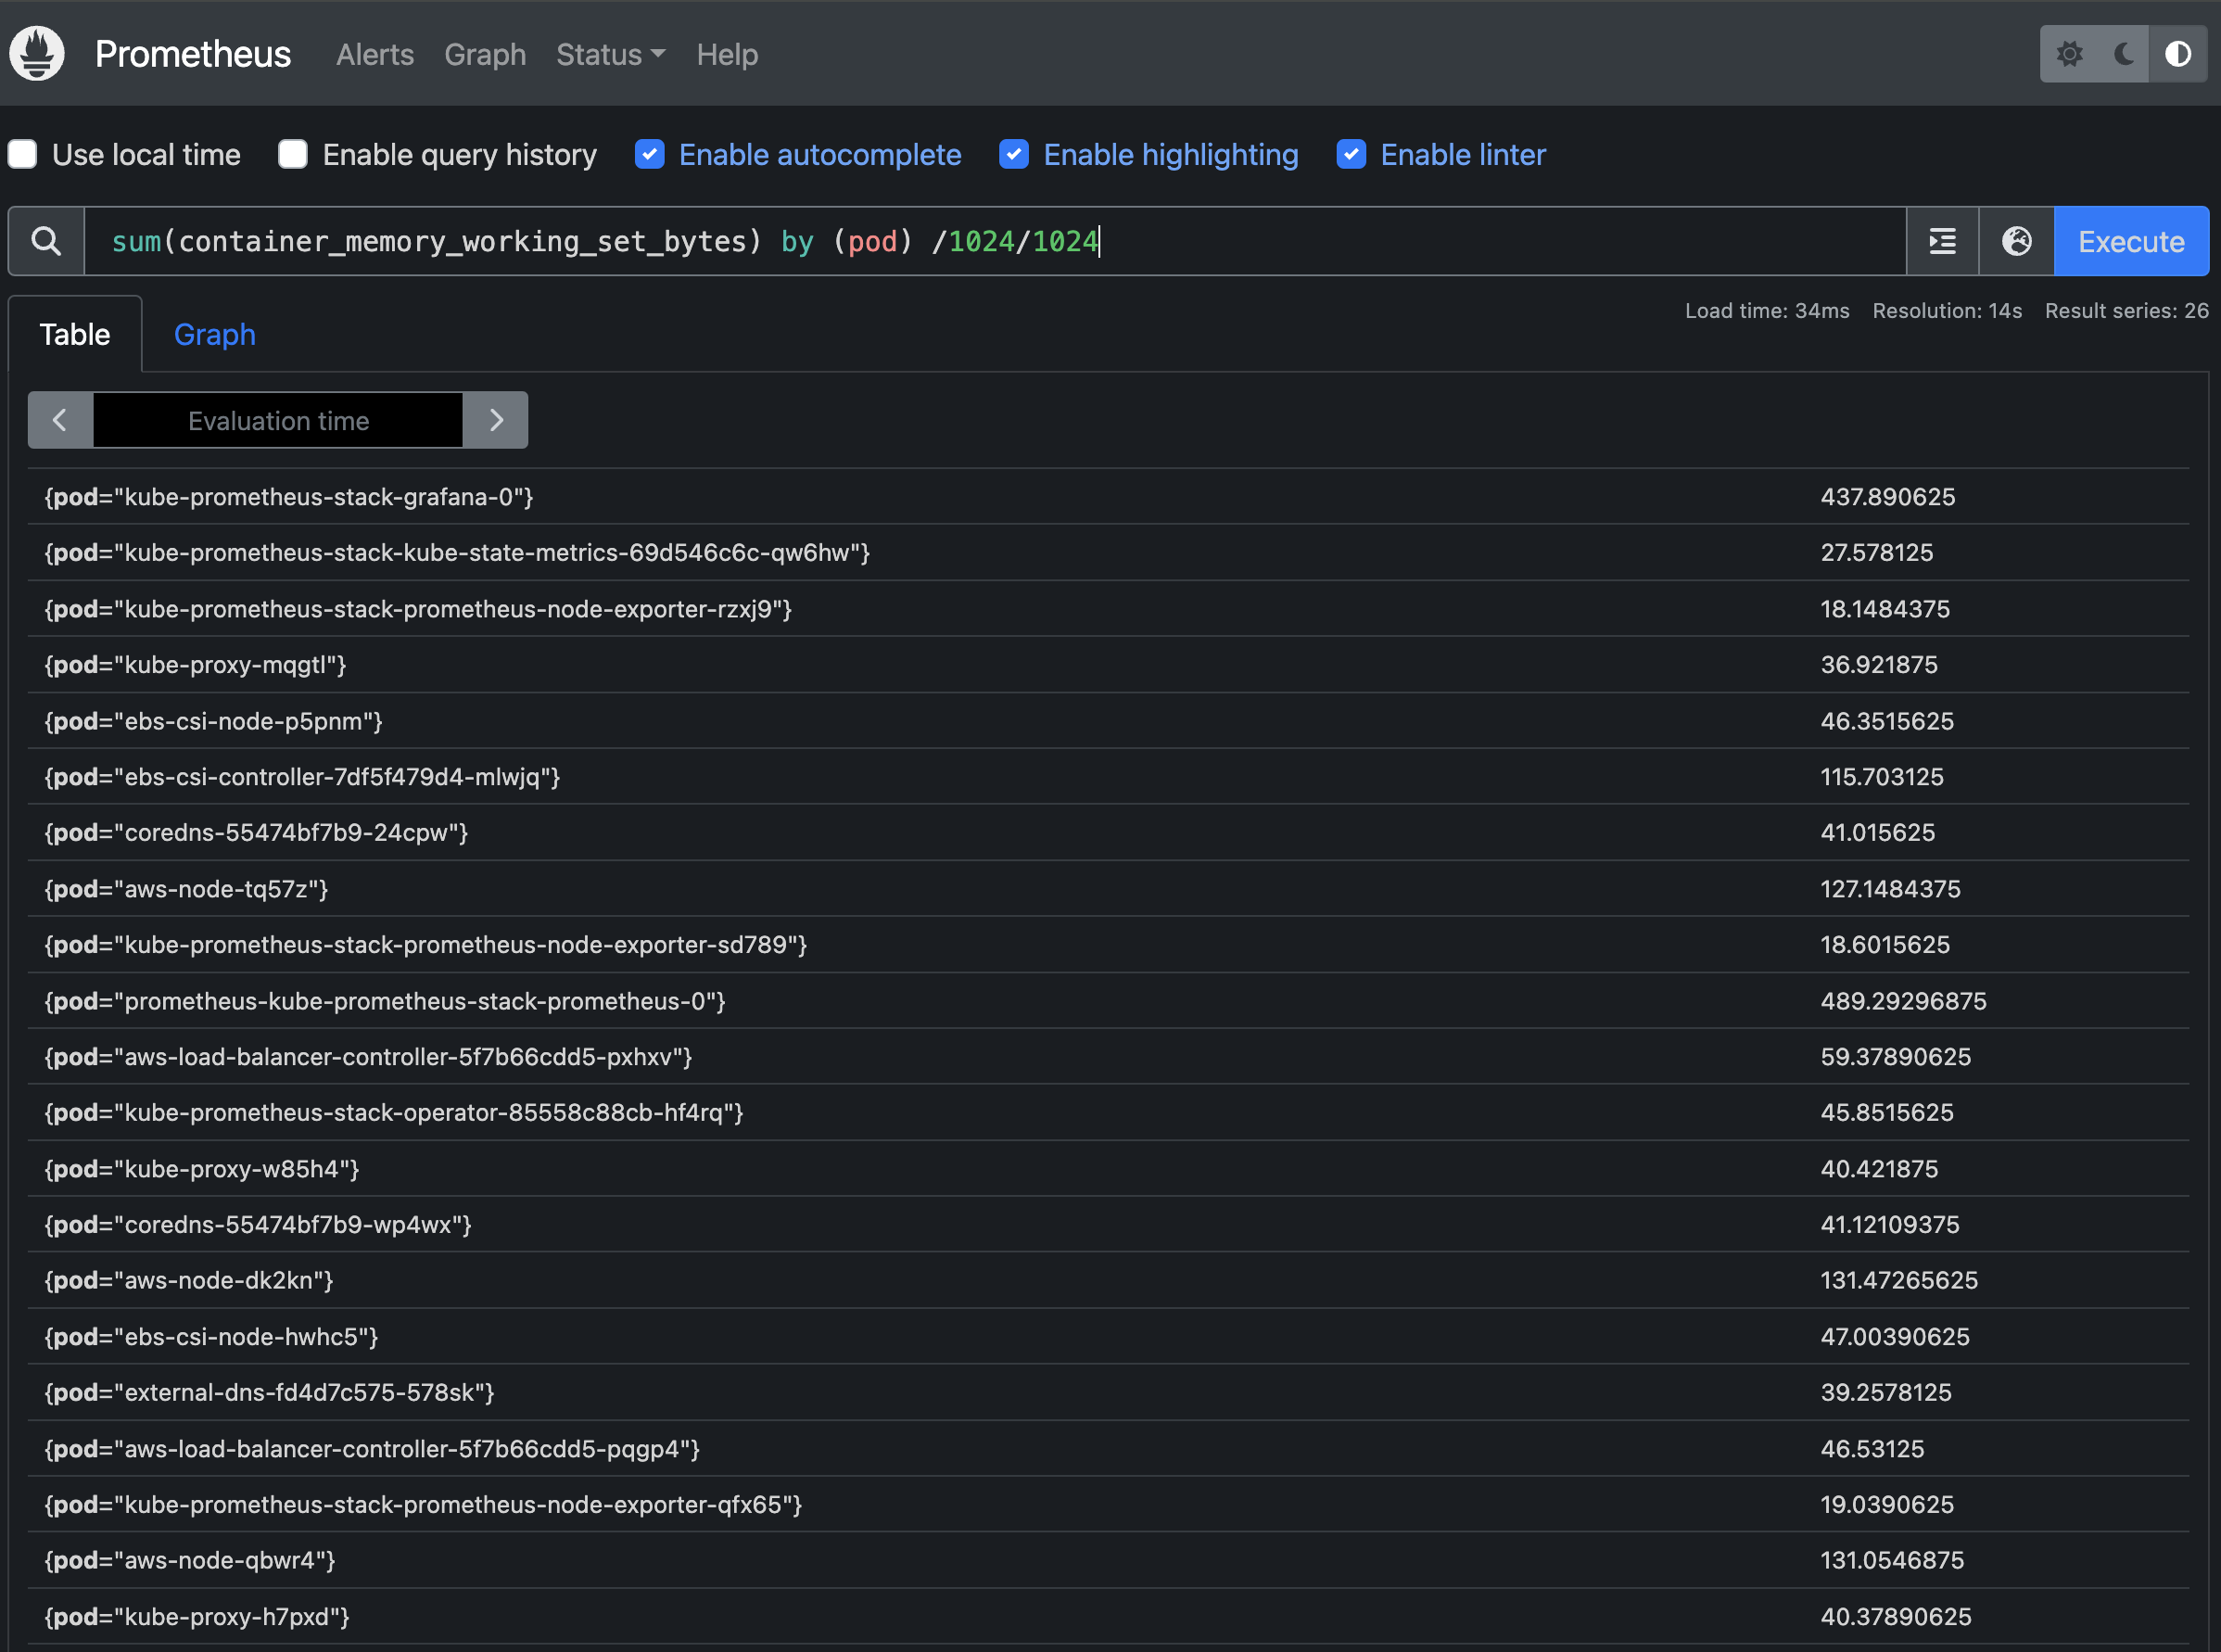Open the metrics explorer globe icon
The width and height of the screenshot is (2221, 1652).
click(2016, 241)
